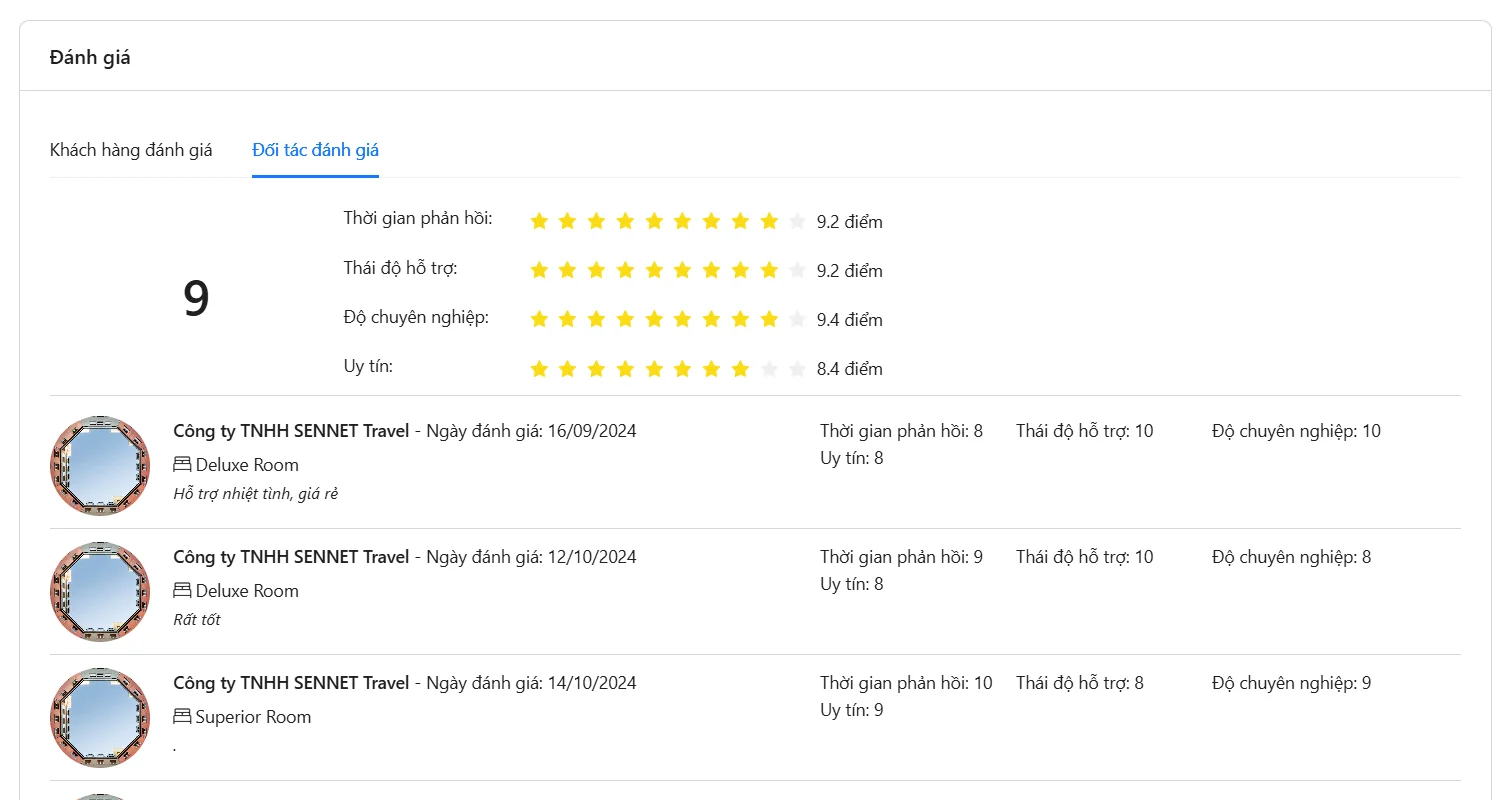Click the overall score number 9
The height and width of the screenshot is (800, 1512).
click(196, 298)
